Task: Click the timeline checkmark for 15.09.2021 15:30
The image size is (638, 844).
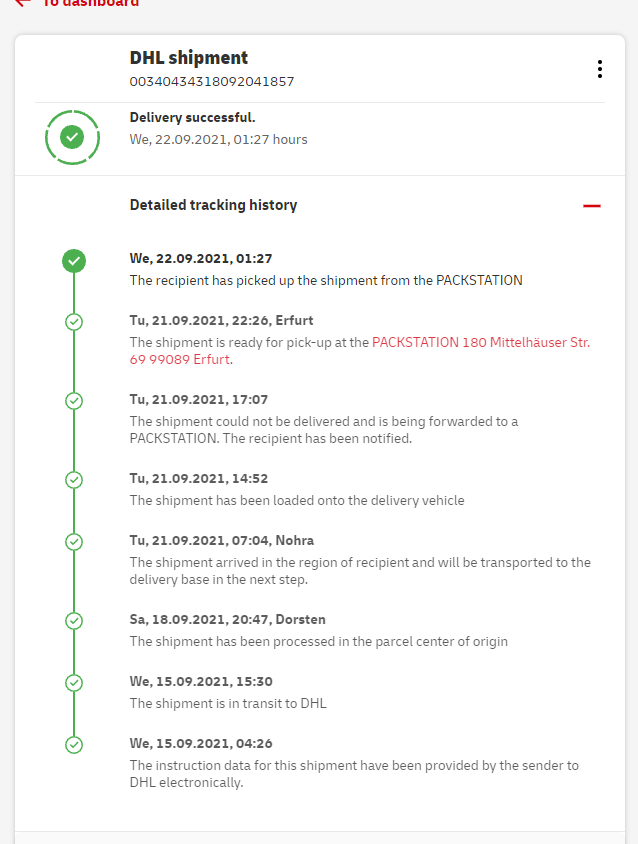Action: pos(74,683)
